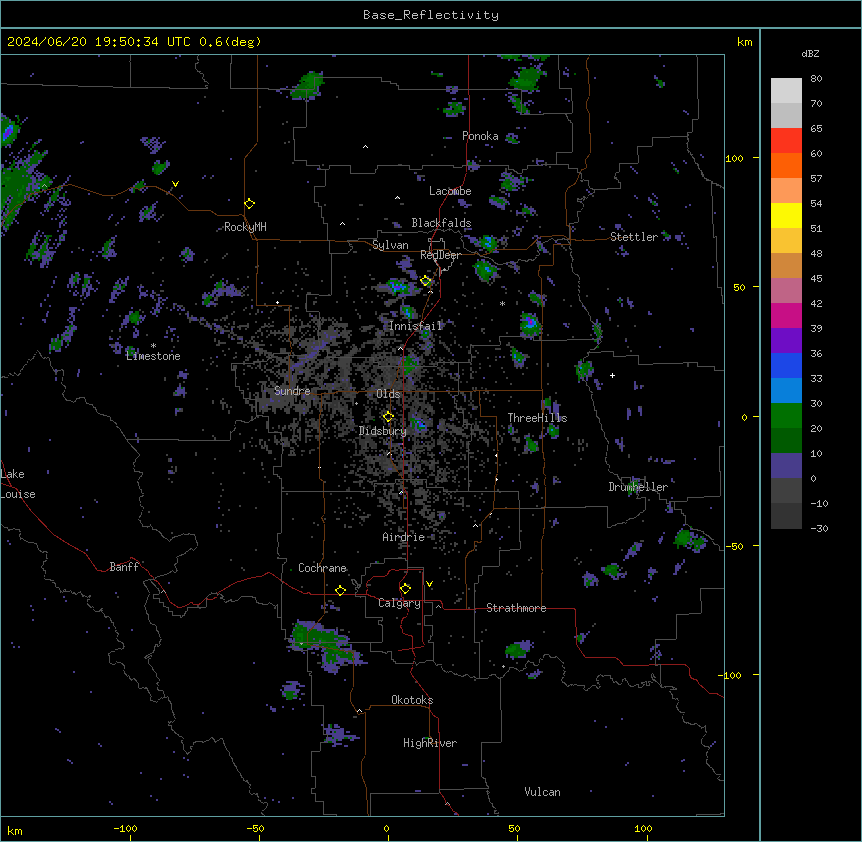The width and height of the screenshot is (862, 842).
Task: Click the Vulcan town label
Action: pos(543,792)
